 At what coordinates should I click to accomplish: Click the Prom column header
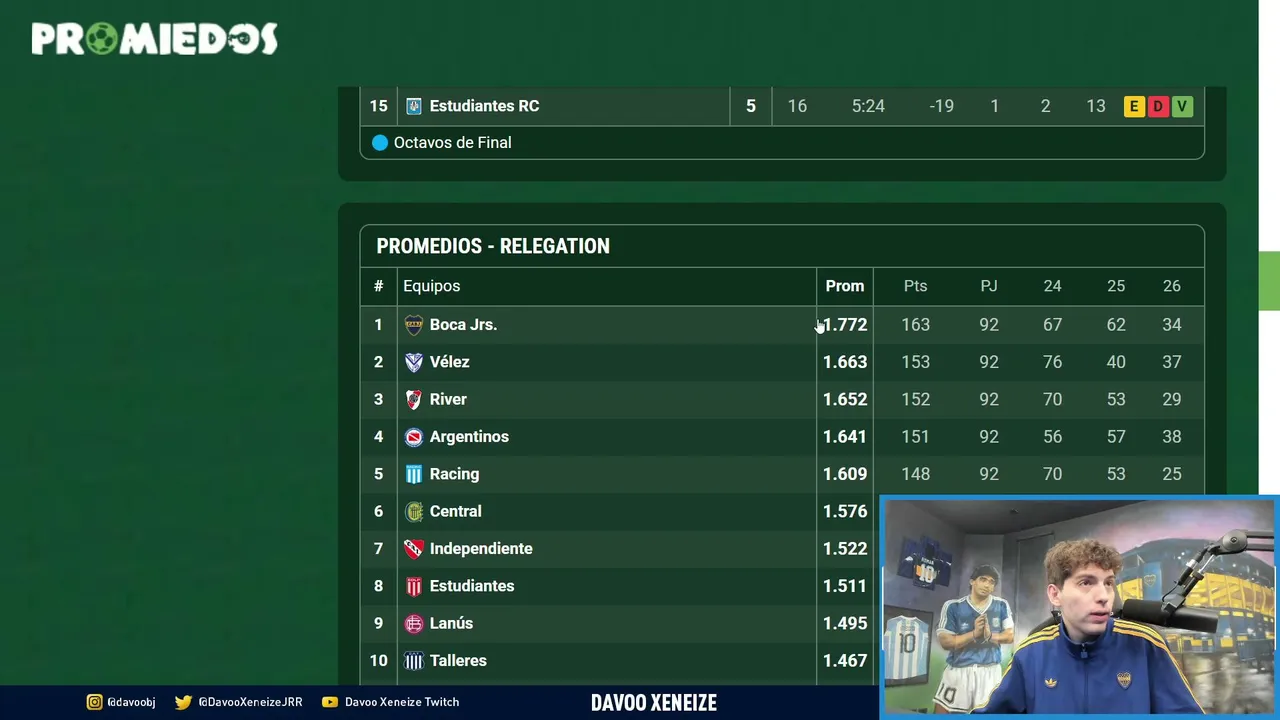coord(845,286)
